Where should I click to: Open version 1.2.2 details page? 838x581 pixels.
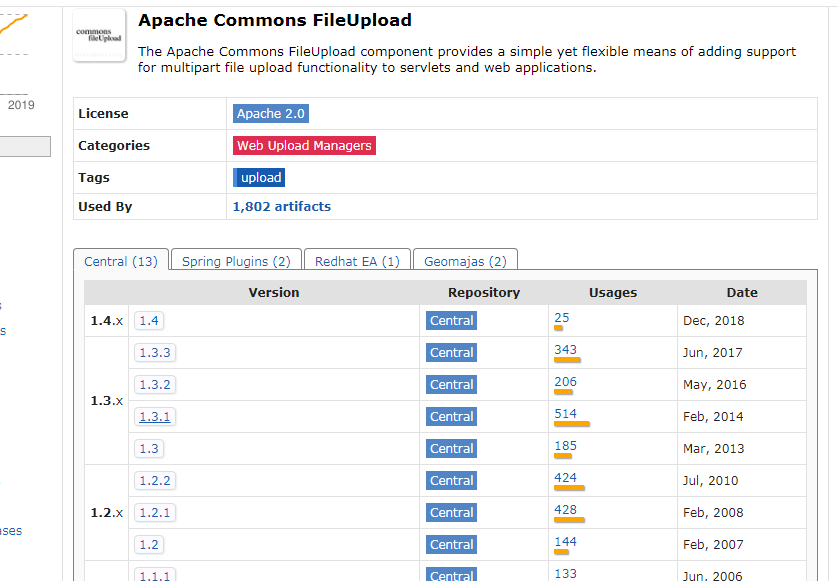click(x=154, y=480)
